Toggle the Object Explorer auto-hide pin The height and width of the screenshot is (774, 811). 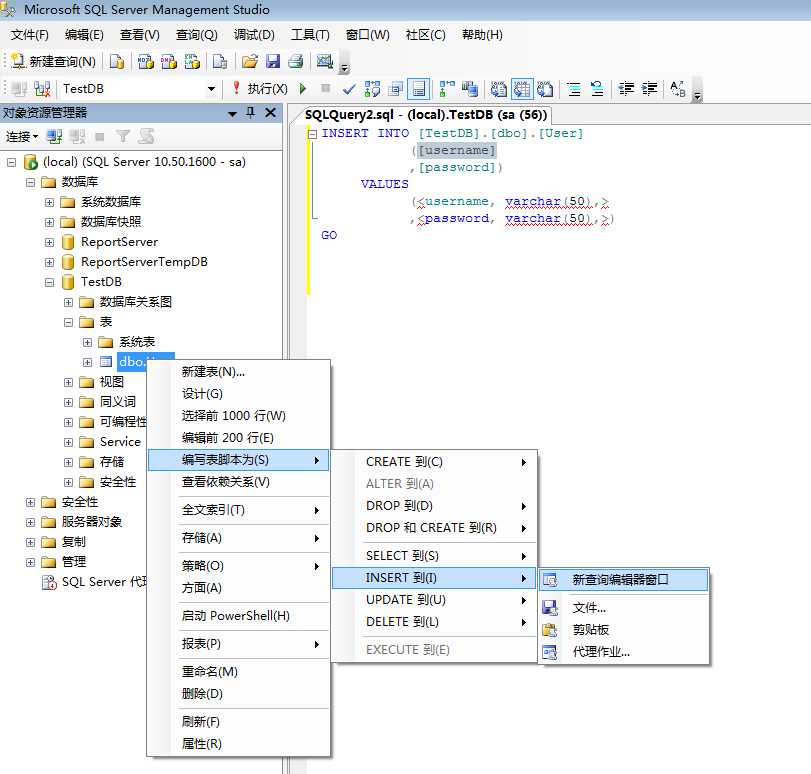pyautogui.click(x=251, y=113)
